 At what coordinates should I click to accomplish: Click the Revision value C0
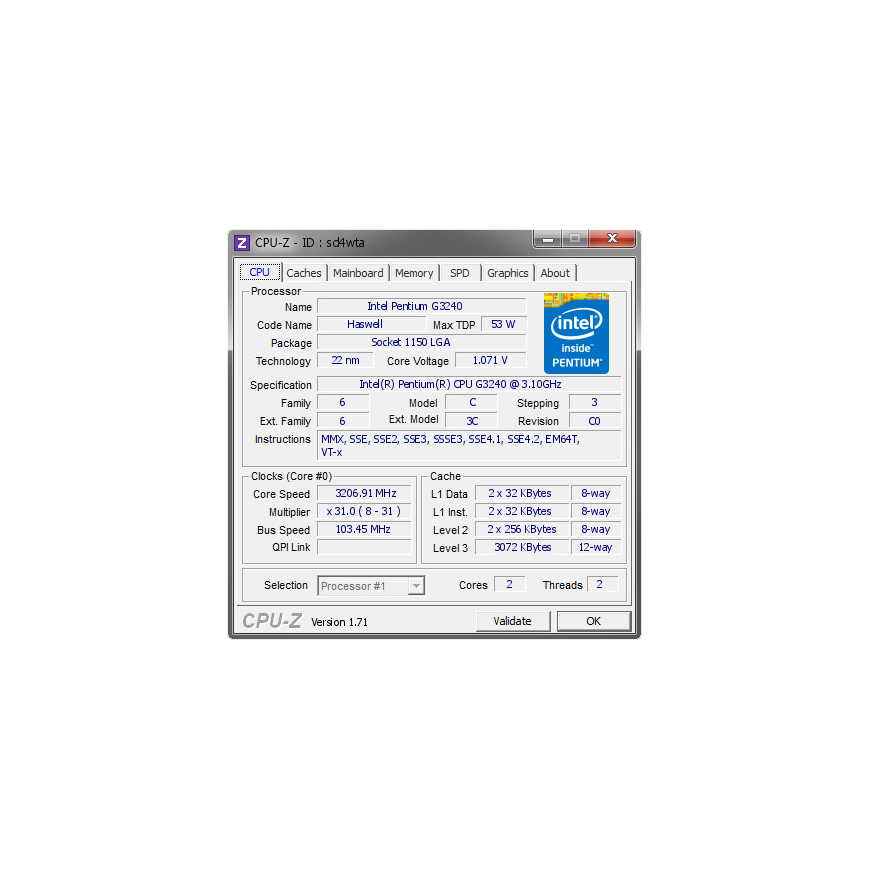coord(595,421)
